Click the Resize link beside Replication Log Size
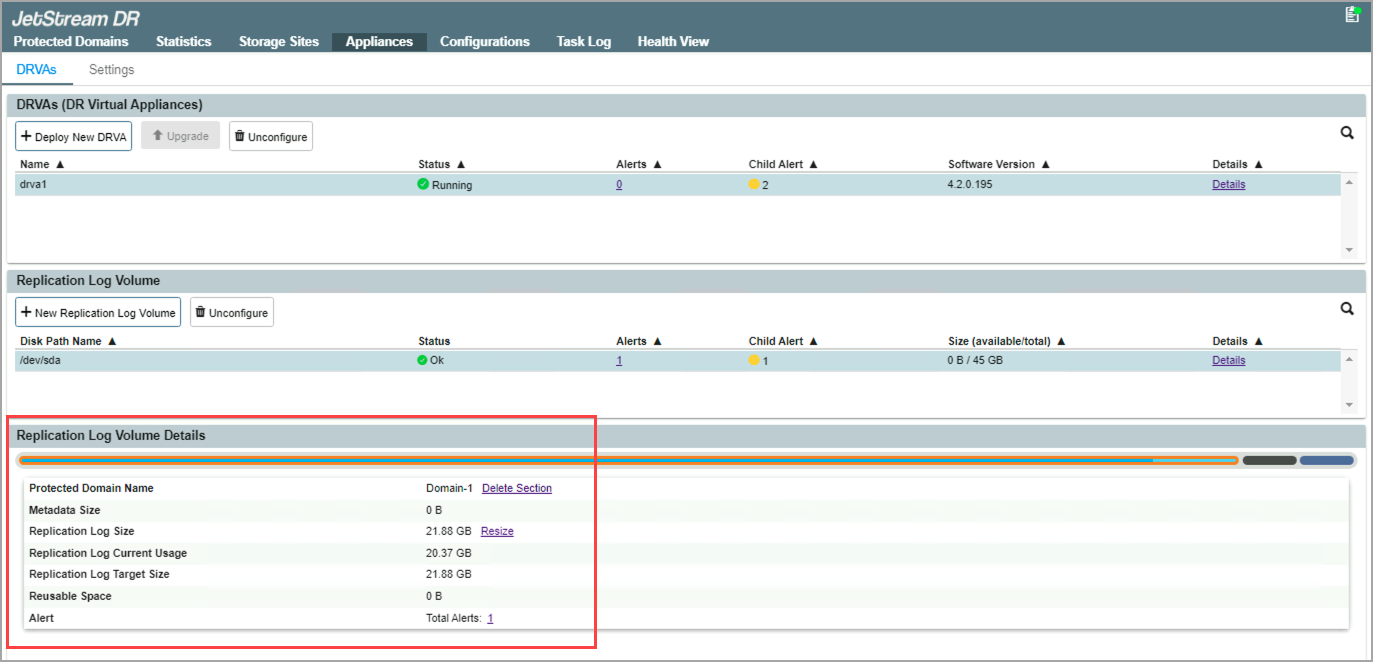The image size is (1373, 662). [497, 532]
